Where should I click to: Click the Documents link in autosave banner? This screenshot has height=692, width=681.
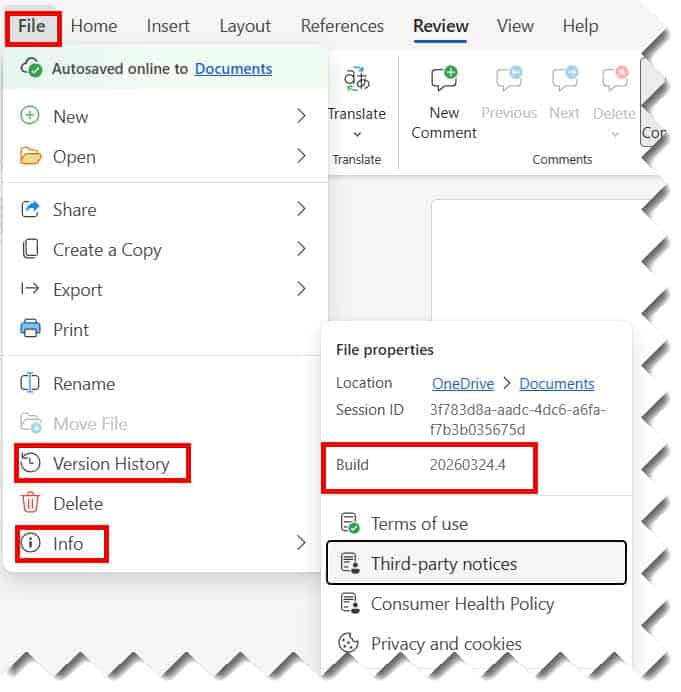pos(233,69)
